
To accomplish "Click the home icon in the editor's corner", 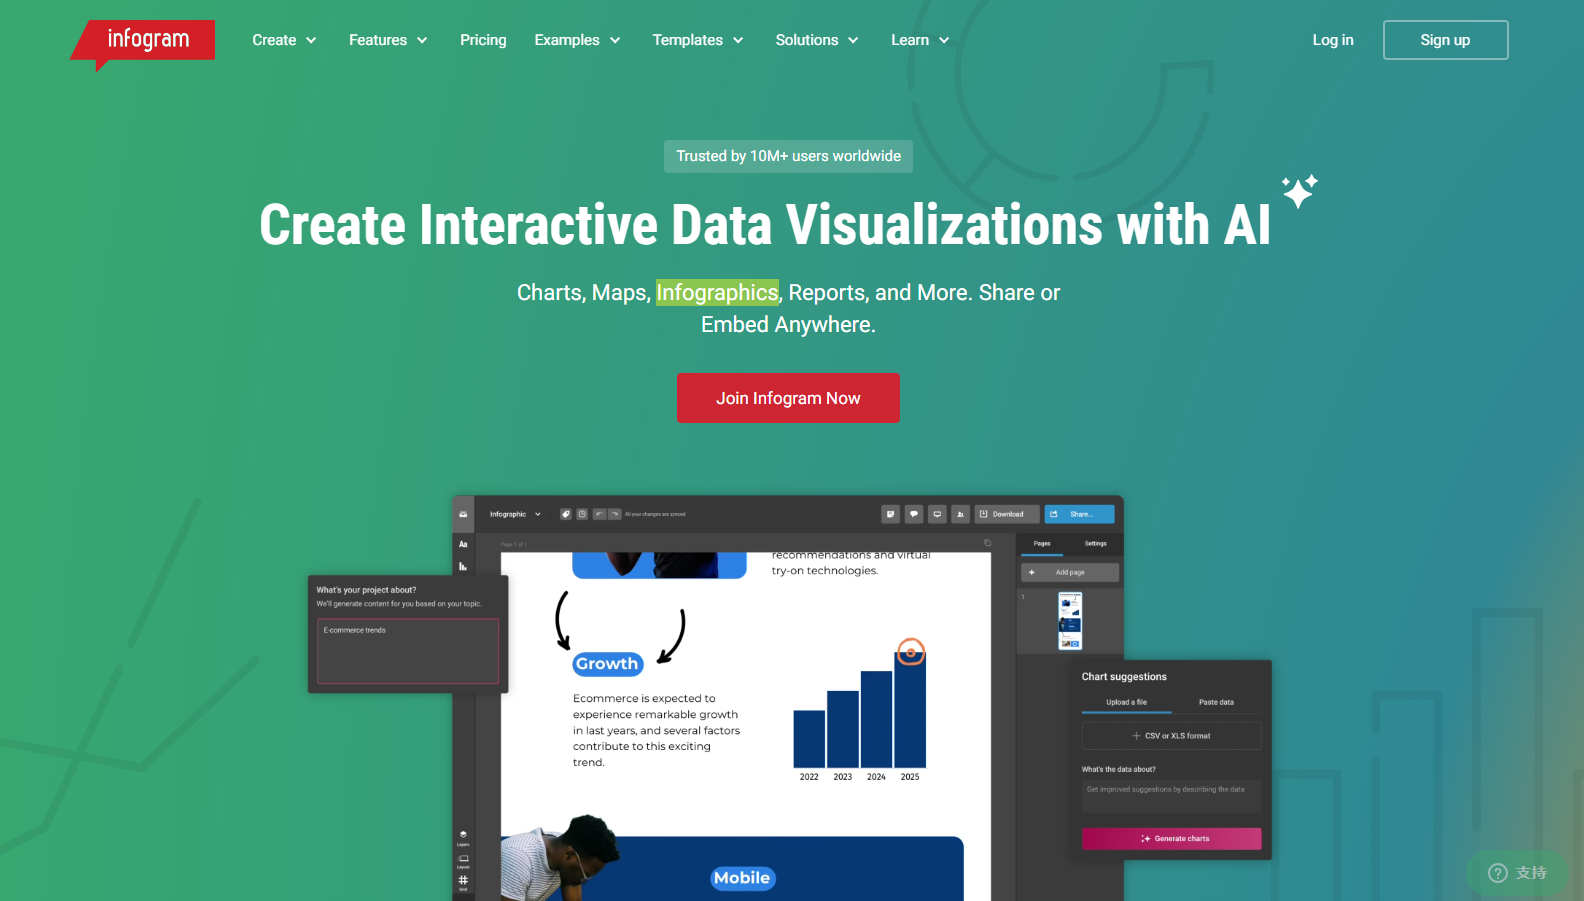I will [x=463, y=514].
